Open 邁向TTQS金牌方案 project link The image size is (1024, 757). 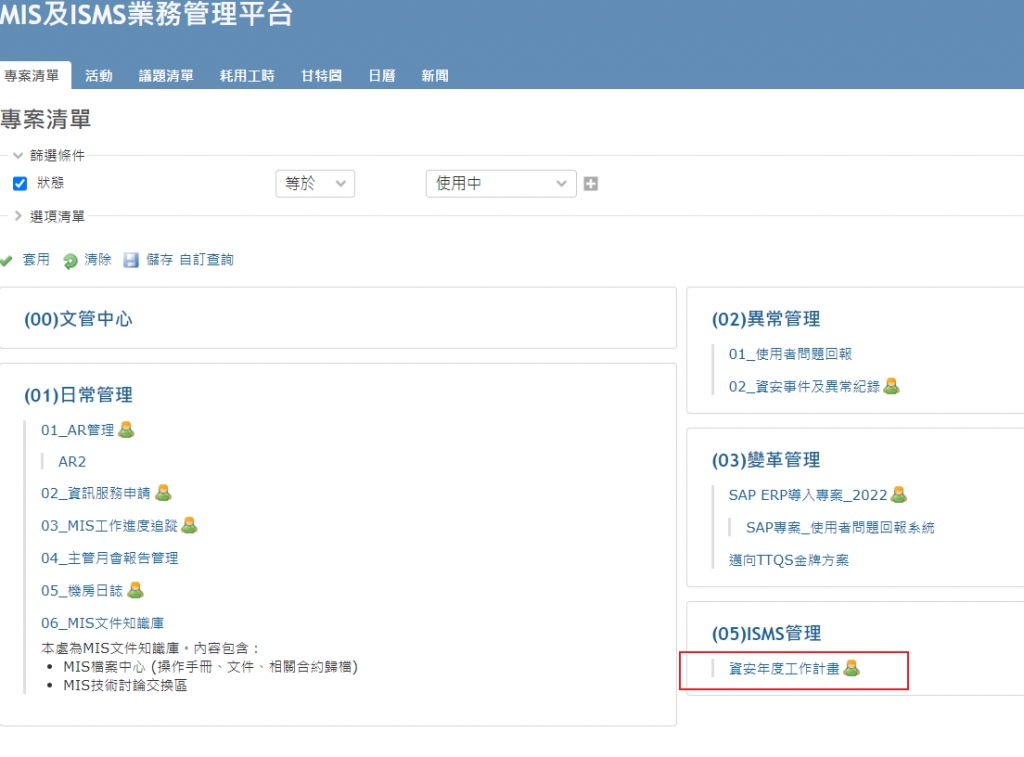click(788, 560)
